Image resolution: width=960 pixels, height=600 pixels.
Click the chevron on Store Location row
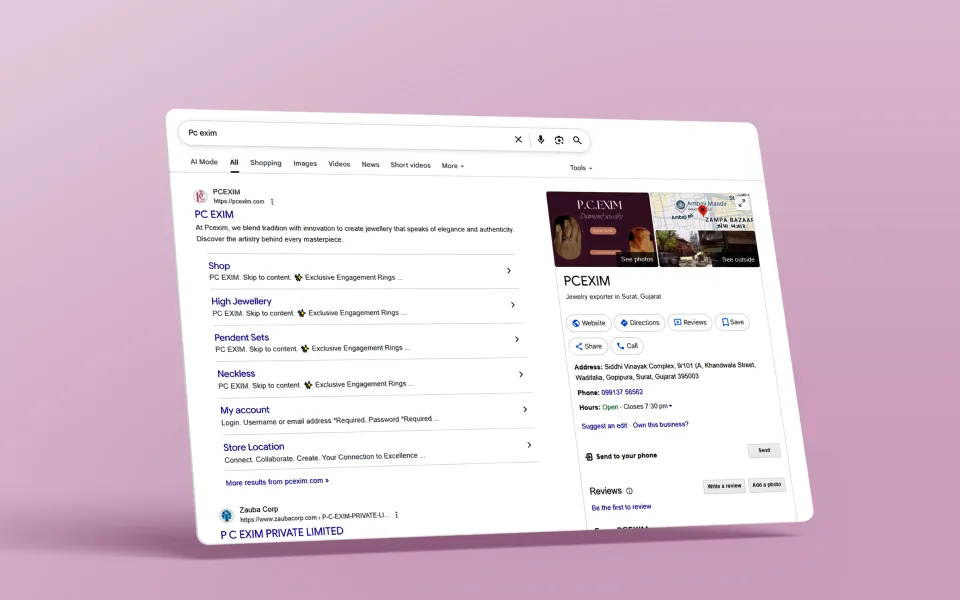click(530, 445)
